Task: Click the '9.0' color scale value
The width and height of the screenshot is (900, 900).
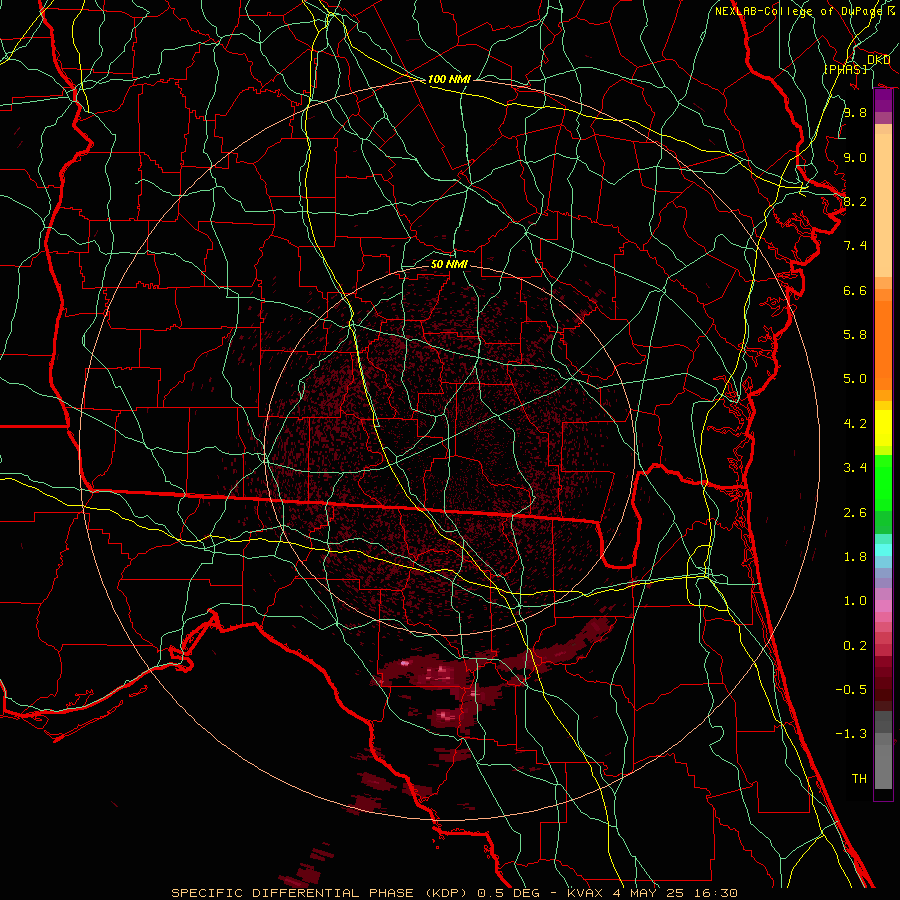Action: (855, 157)
